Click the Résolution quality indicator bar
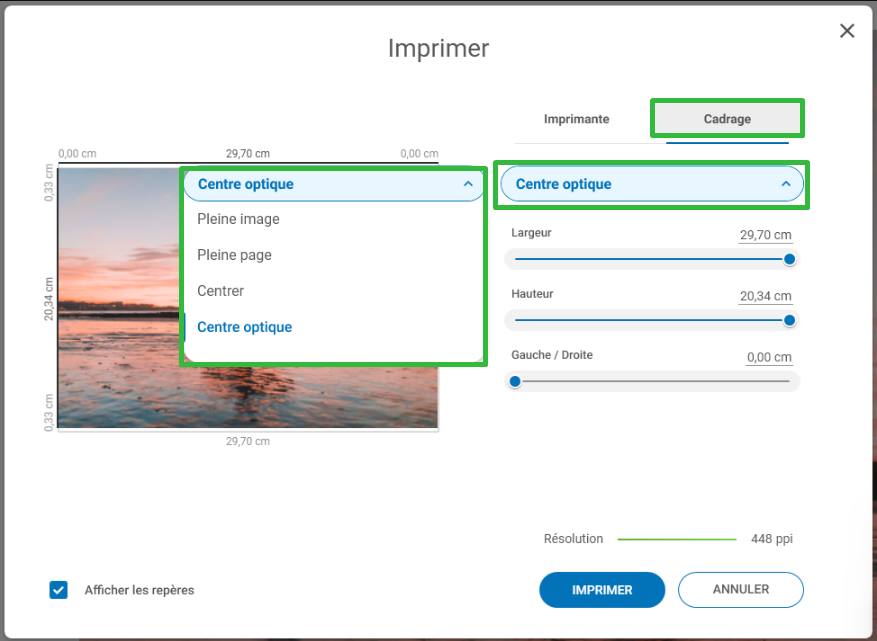 point(676,539)
